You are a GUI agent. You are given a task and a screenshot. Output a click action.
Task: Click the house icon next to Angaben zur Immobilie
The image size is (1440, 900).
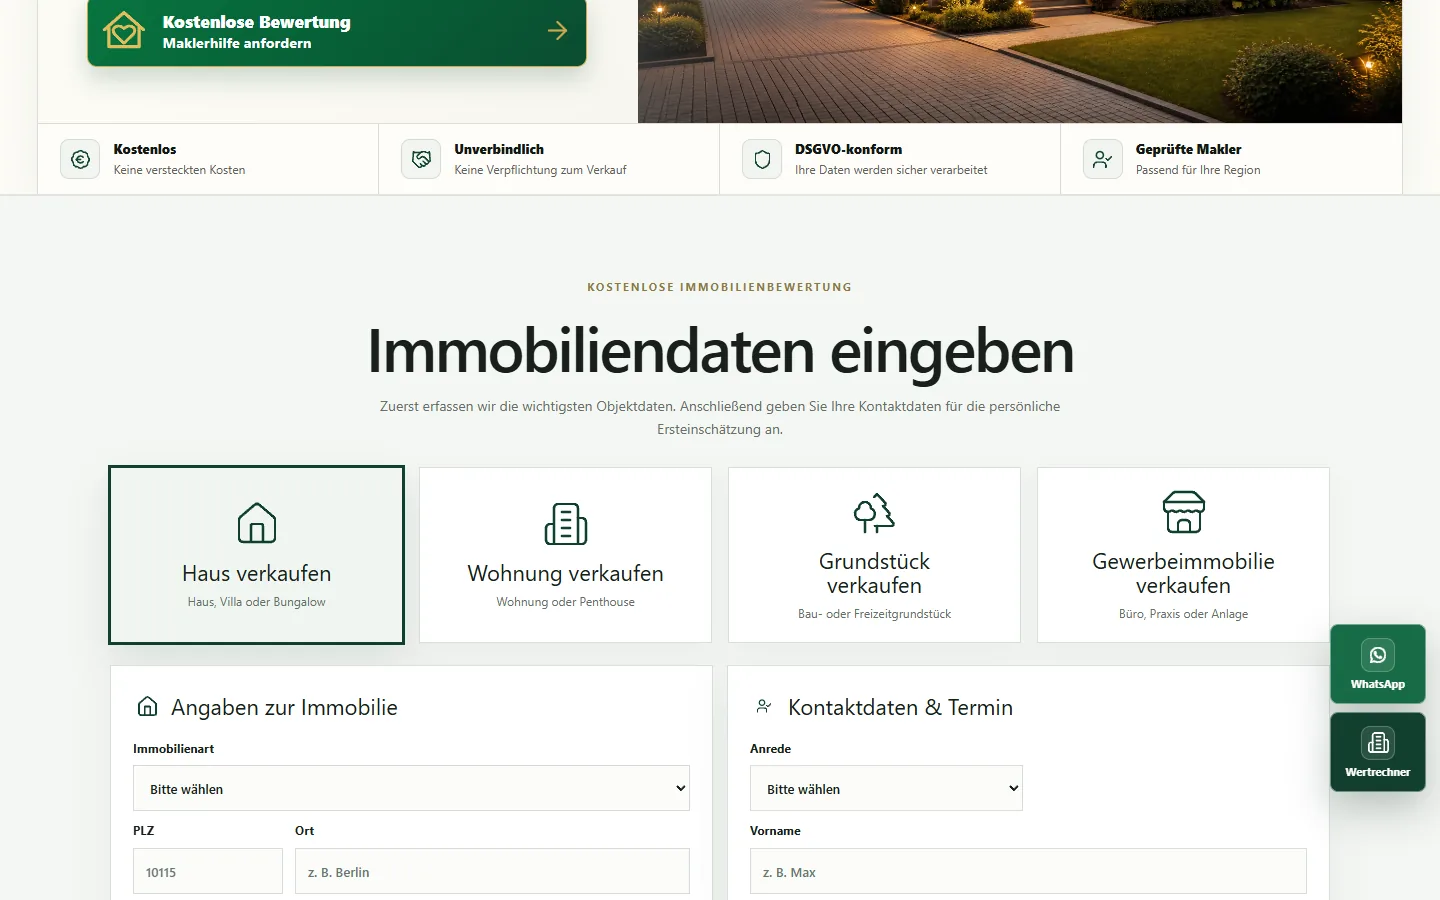pos(147,706)
